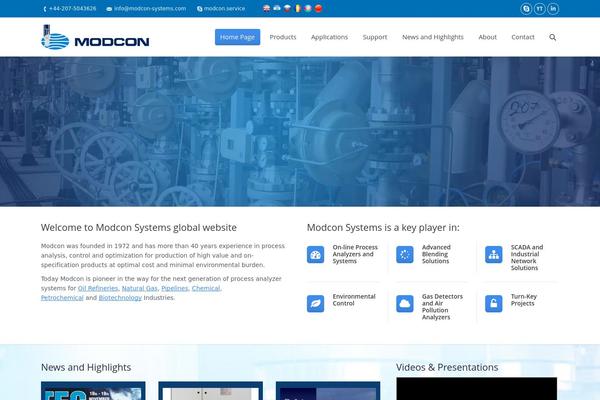Click the leaf icon for Environmental Control
This screenshot has width=600, height=400.
pos(315,304)
